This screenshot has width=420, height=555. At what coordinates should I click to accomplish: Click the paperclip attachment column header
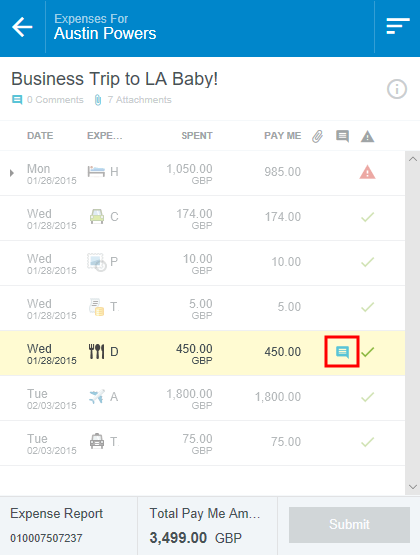[317, 136]
